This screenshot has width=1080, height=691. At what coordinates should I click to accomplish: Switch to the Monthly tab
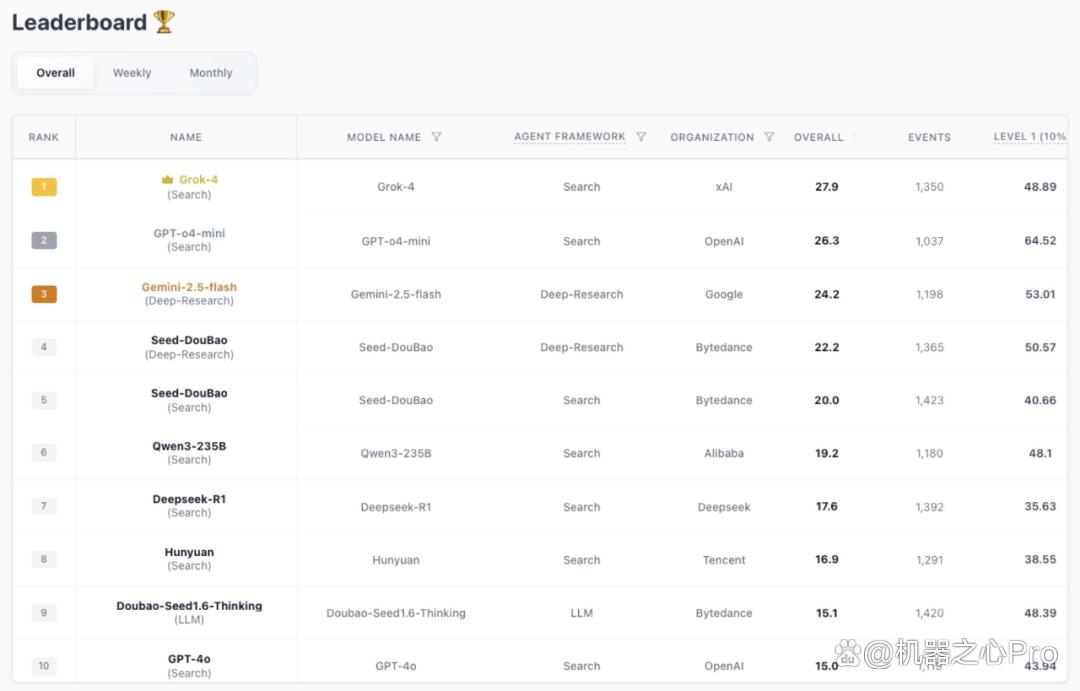pos(211,73)
